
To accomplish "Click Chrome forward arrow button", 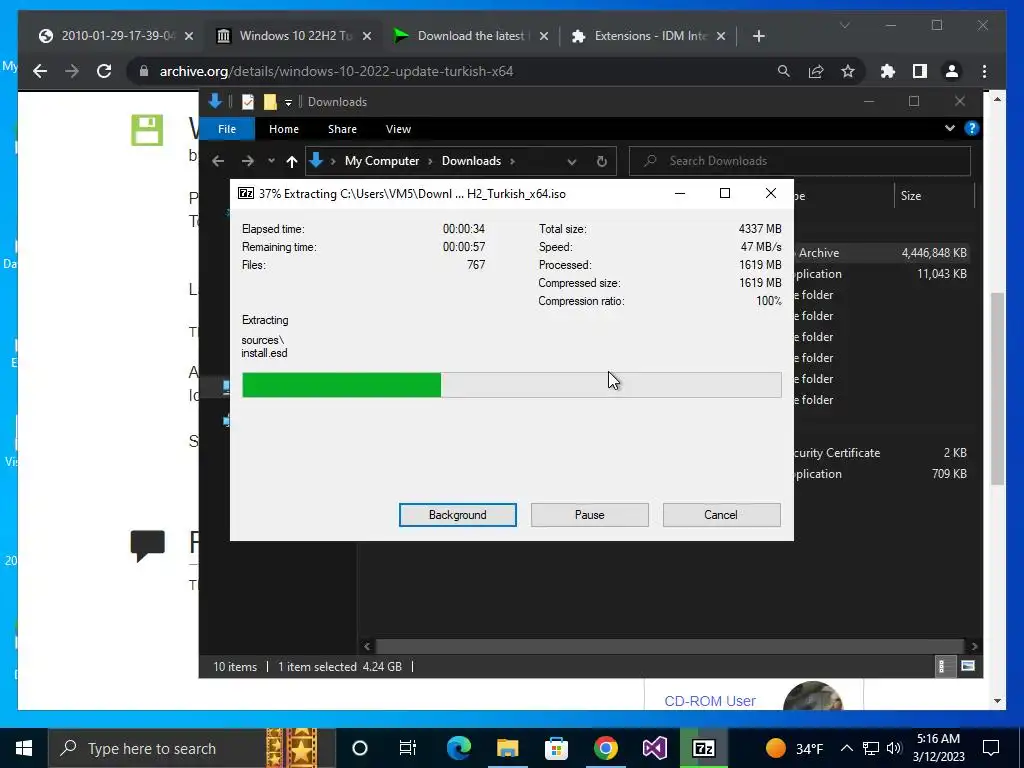I will [x=72, y=71].
